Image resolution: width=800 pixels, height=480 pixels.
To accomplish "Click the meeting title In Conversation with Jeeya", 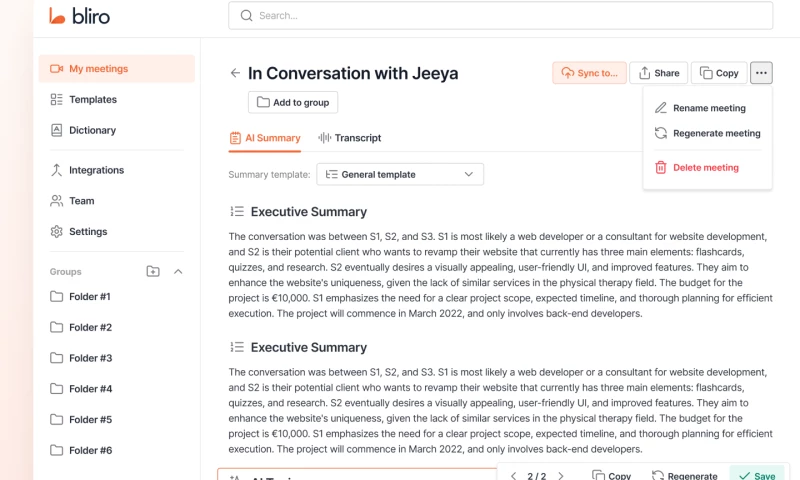I will point(353,73).
